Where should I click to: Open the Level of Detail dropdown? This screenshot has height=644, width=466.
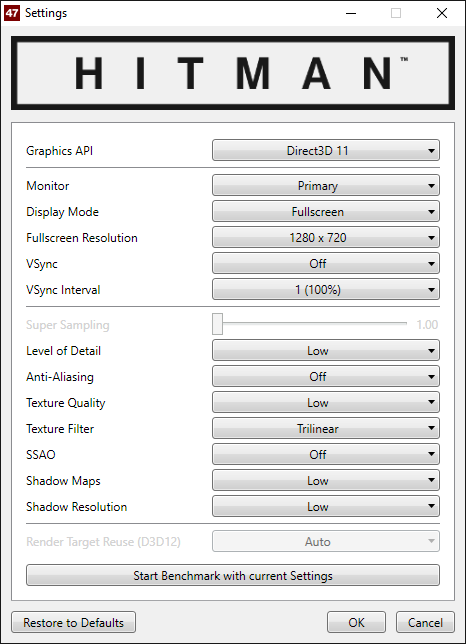click(326, 350)
